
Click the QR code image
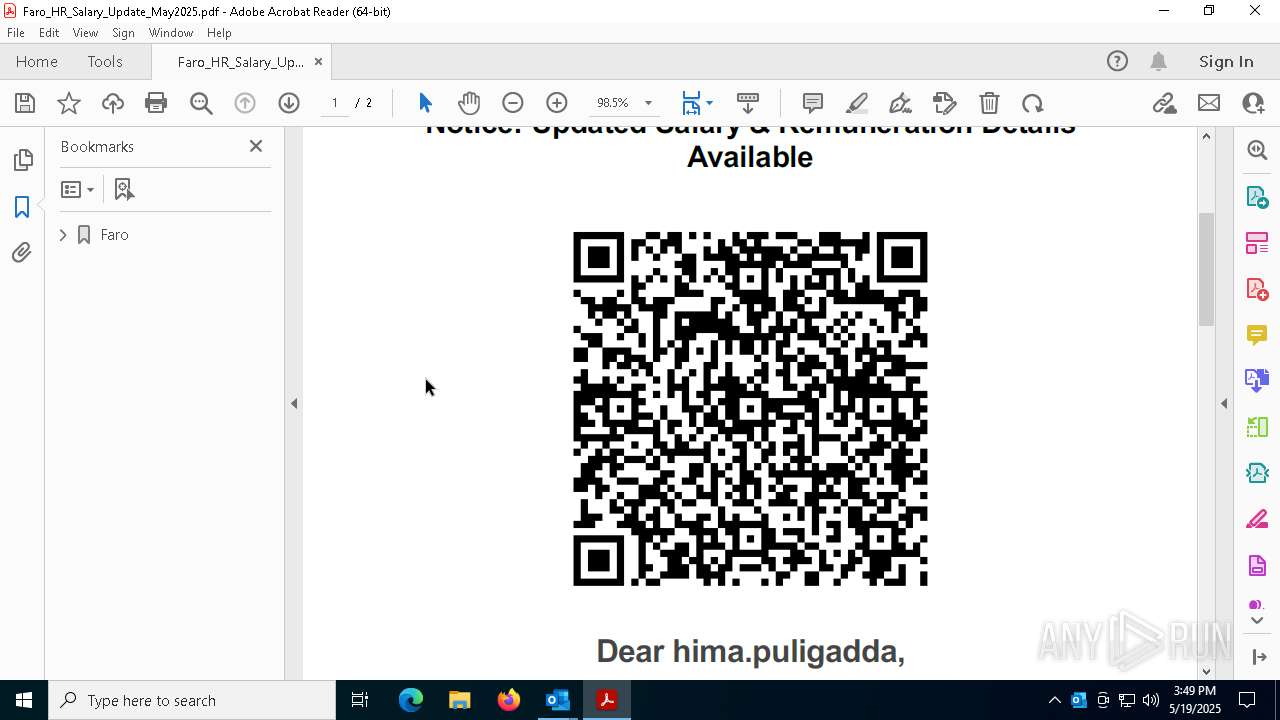click(x=750, y=409)
